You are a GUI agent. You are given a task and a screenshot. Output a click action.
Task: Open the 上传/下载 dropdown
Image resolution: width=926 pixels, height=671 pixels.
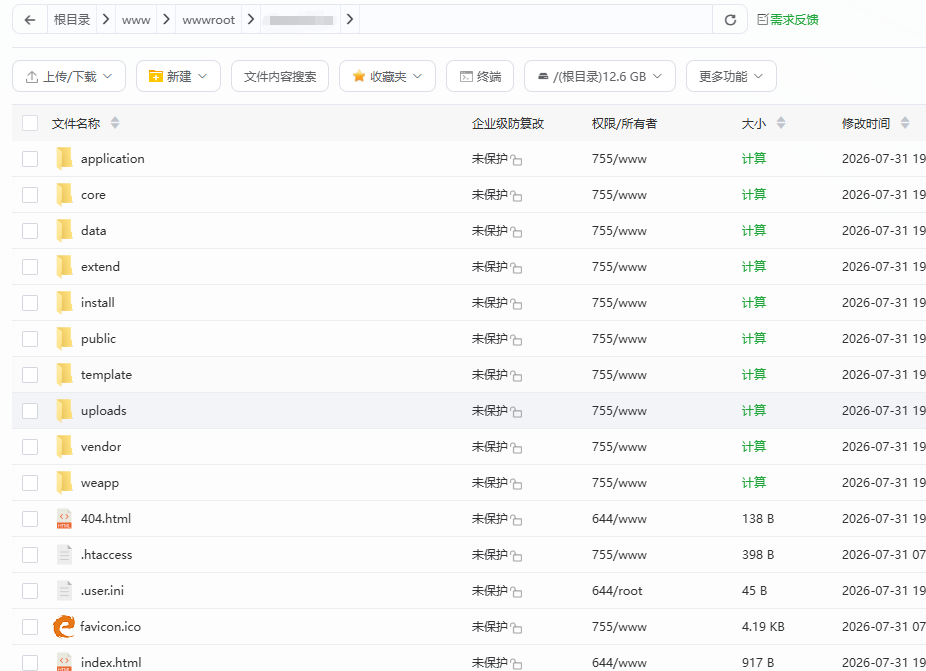click(69, 76)
